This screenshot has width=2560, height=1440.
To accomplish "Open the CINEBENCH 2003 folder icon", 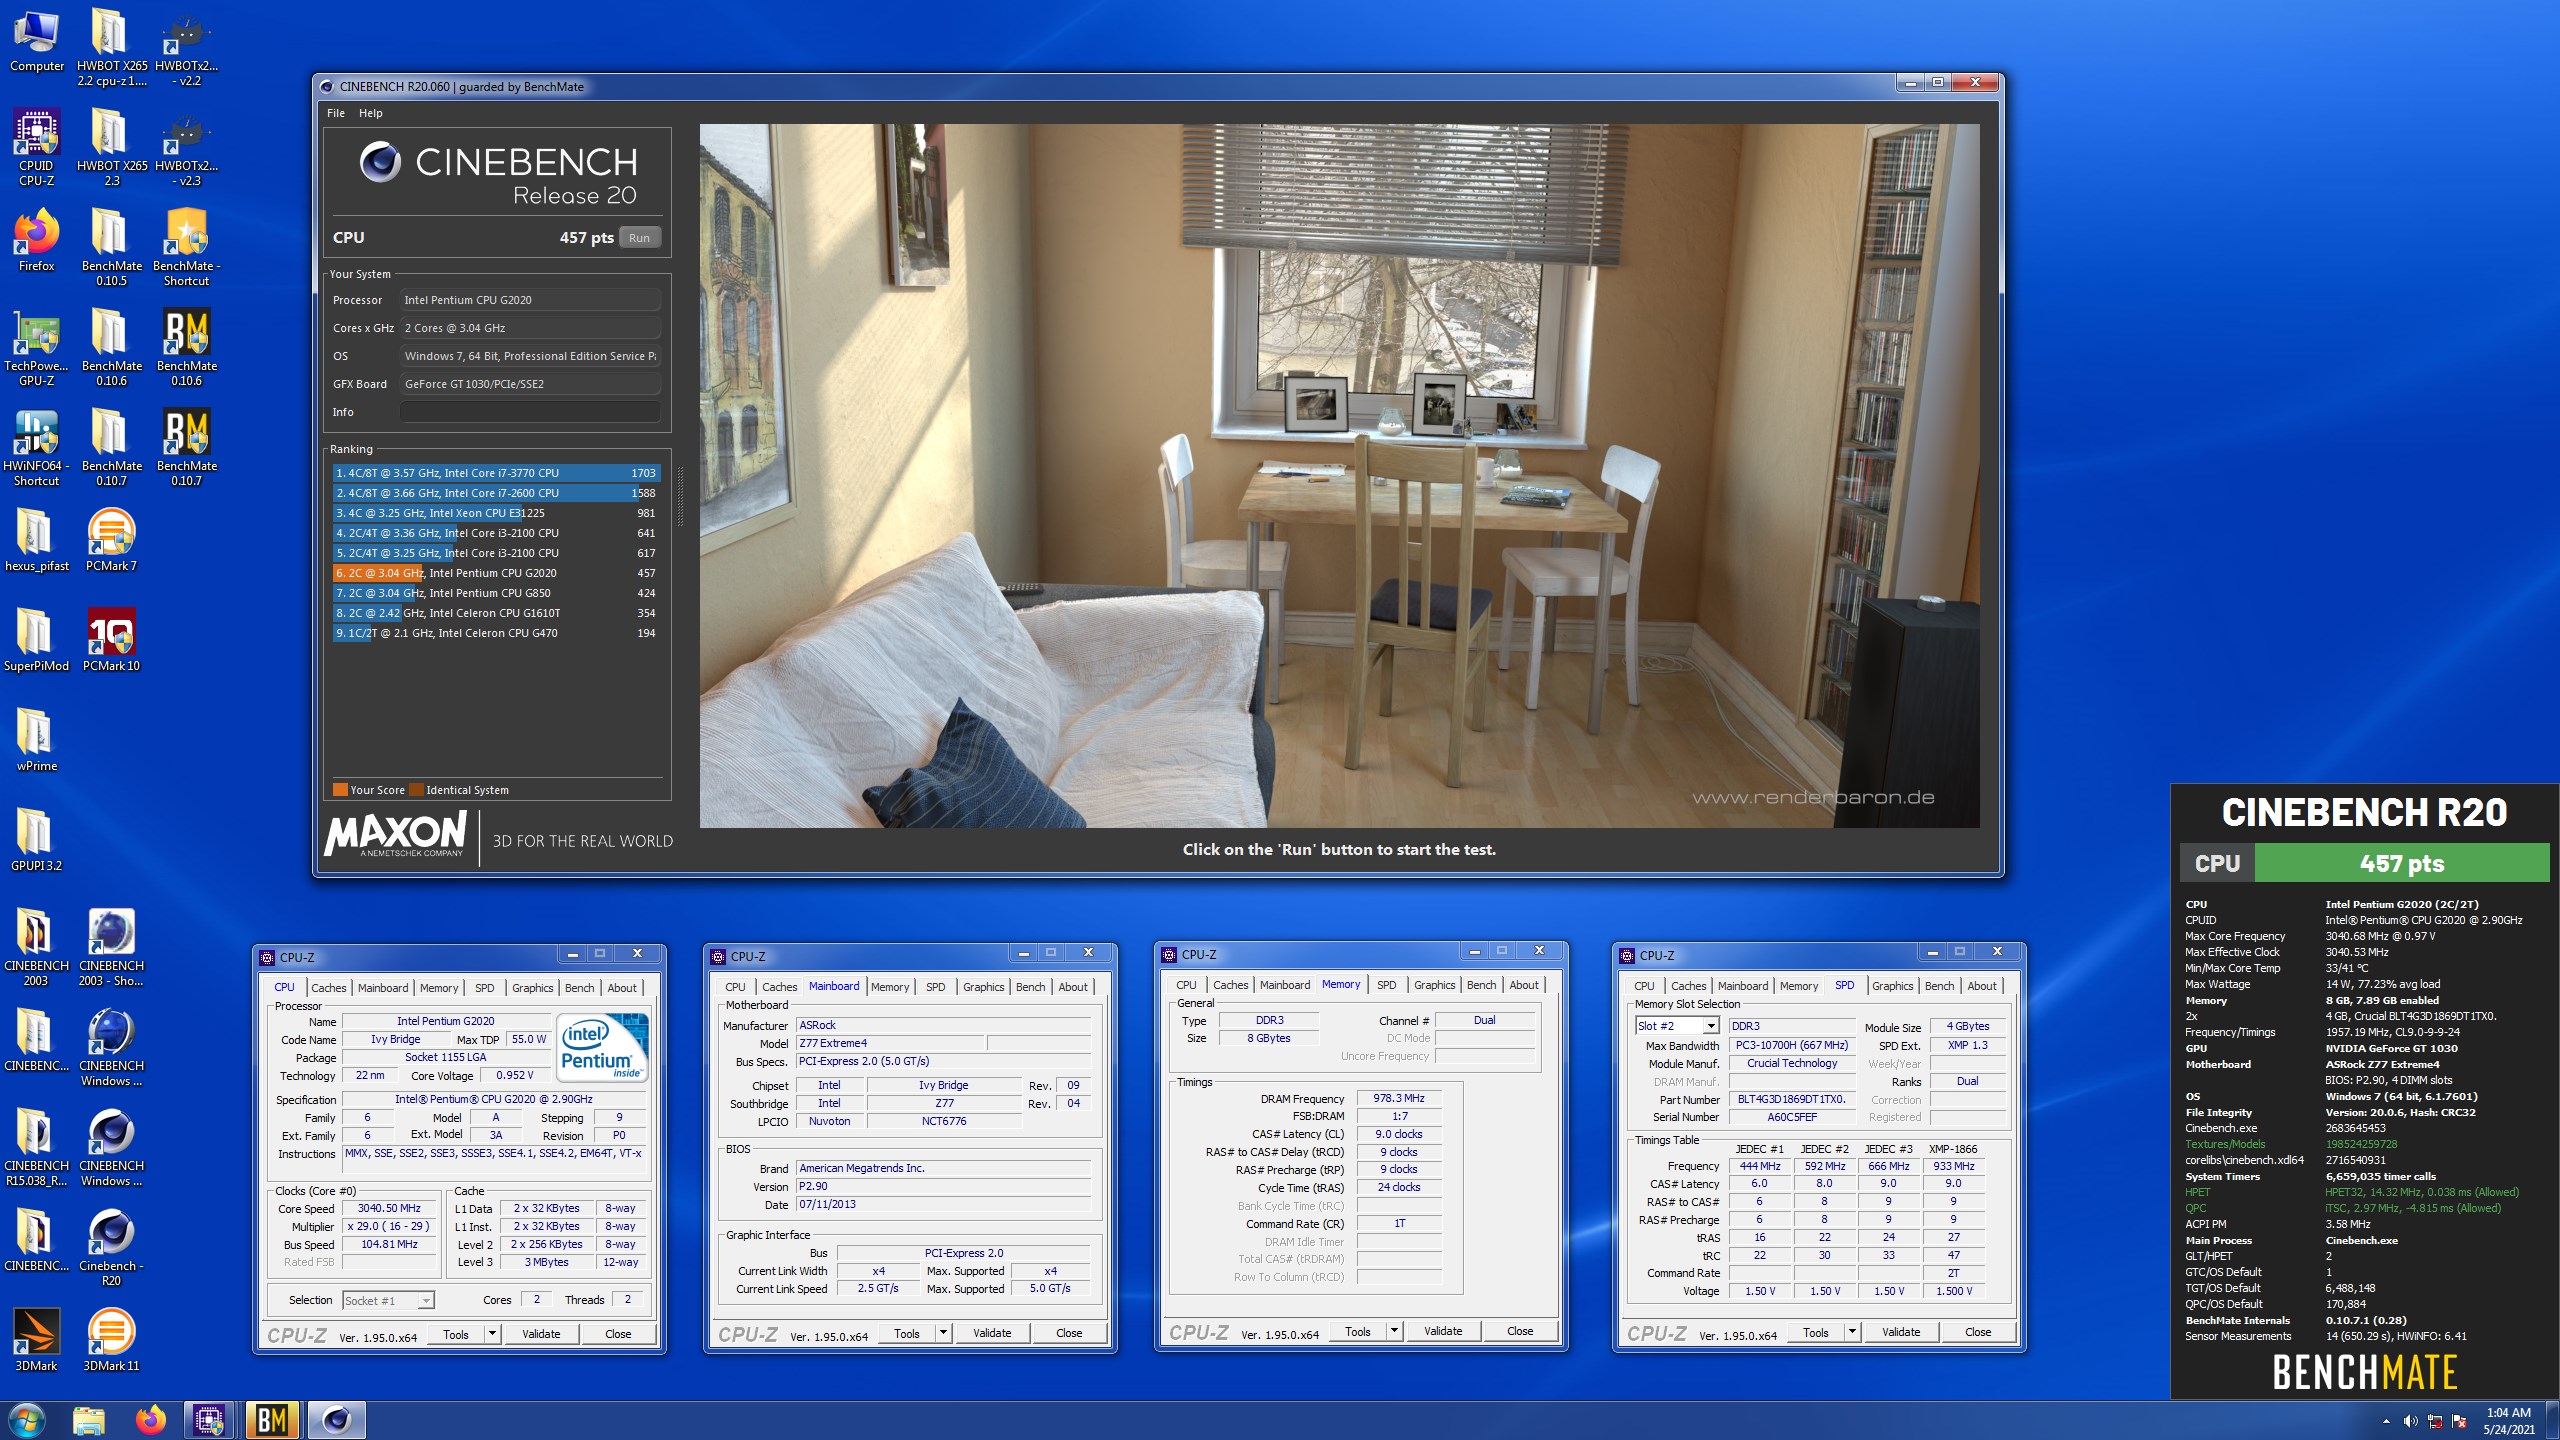I will (36, 947).
